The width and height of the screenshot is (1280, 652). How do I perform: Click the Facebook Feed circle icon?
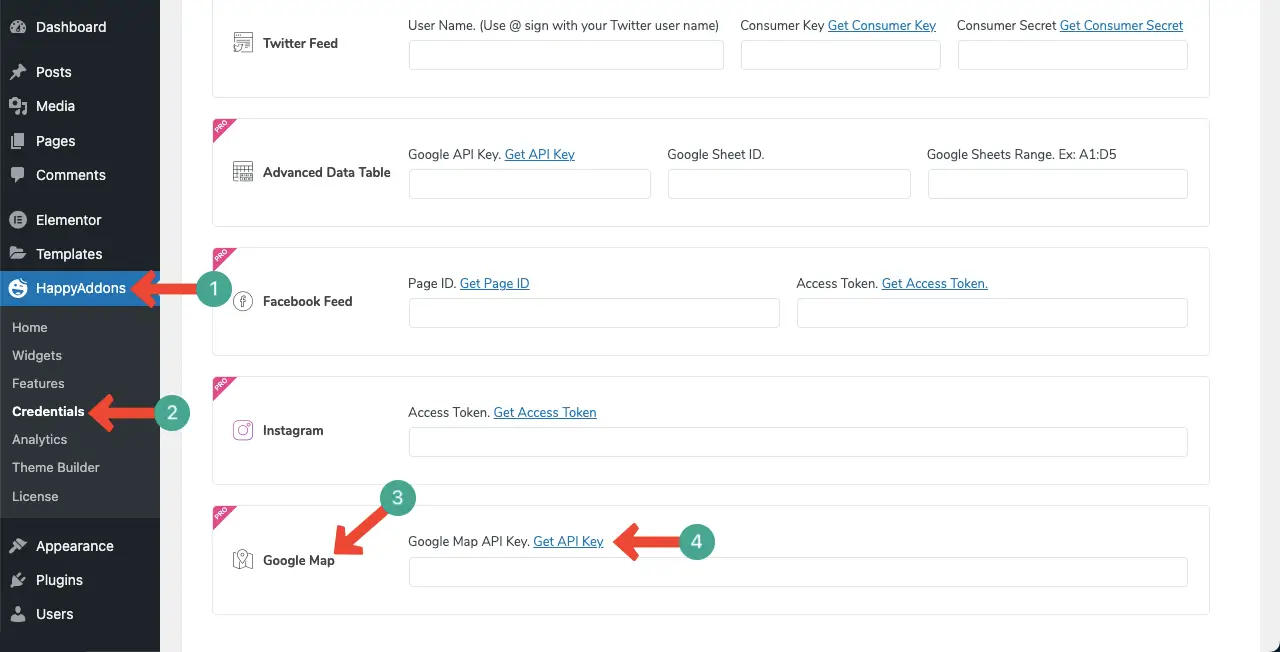[x=243, y=301]
